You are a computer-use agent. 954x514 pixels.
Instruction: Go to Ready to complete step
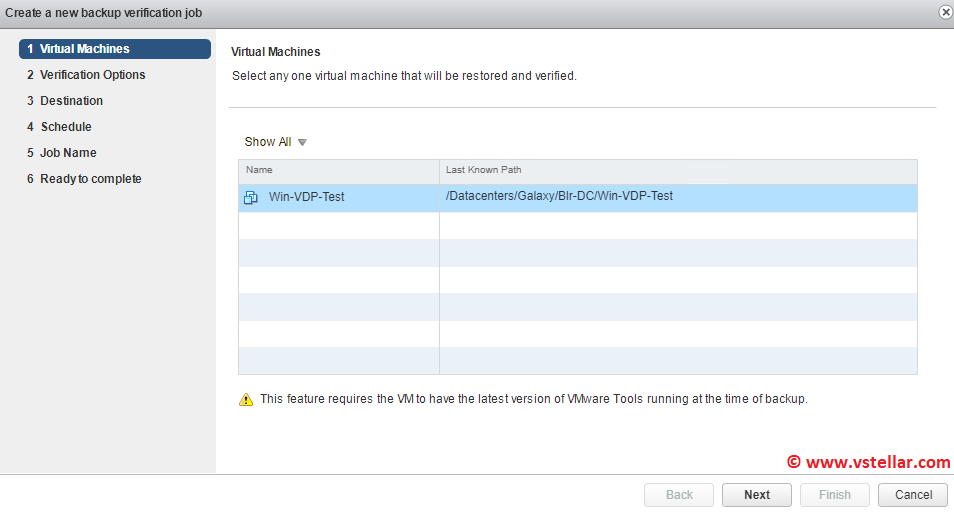click(x=90, y=179)
